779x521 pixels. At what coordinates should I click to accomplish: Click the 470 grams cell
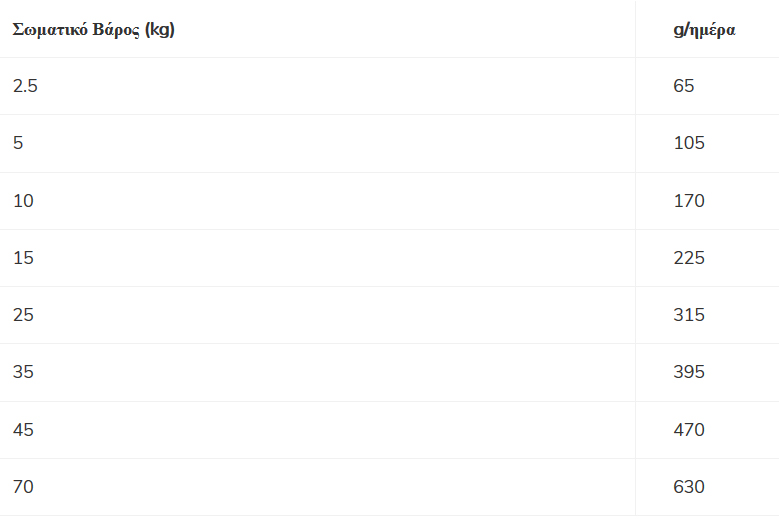(689, 430)
